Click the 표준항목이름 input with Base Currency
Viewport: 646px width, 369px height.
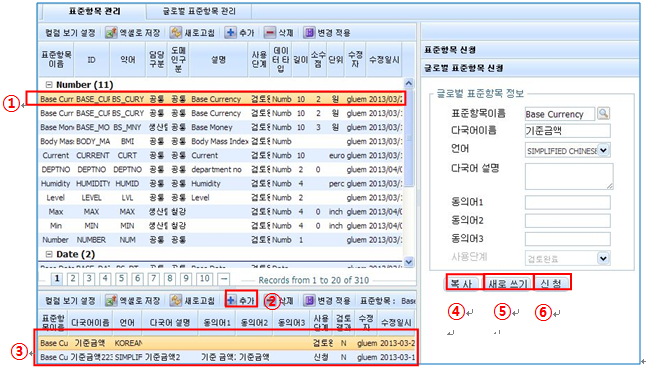(x=559, y=114)
